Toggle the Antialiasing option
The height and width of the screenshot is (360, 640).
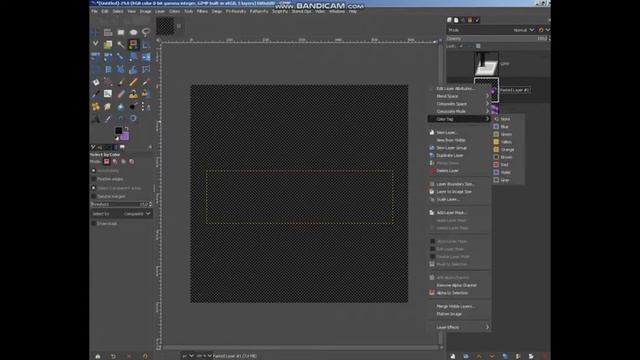[93, 171]
